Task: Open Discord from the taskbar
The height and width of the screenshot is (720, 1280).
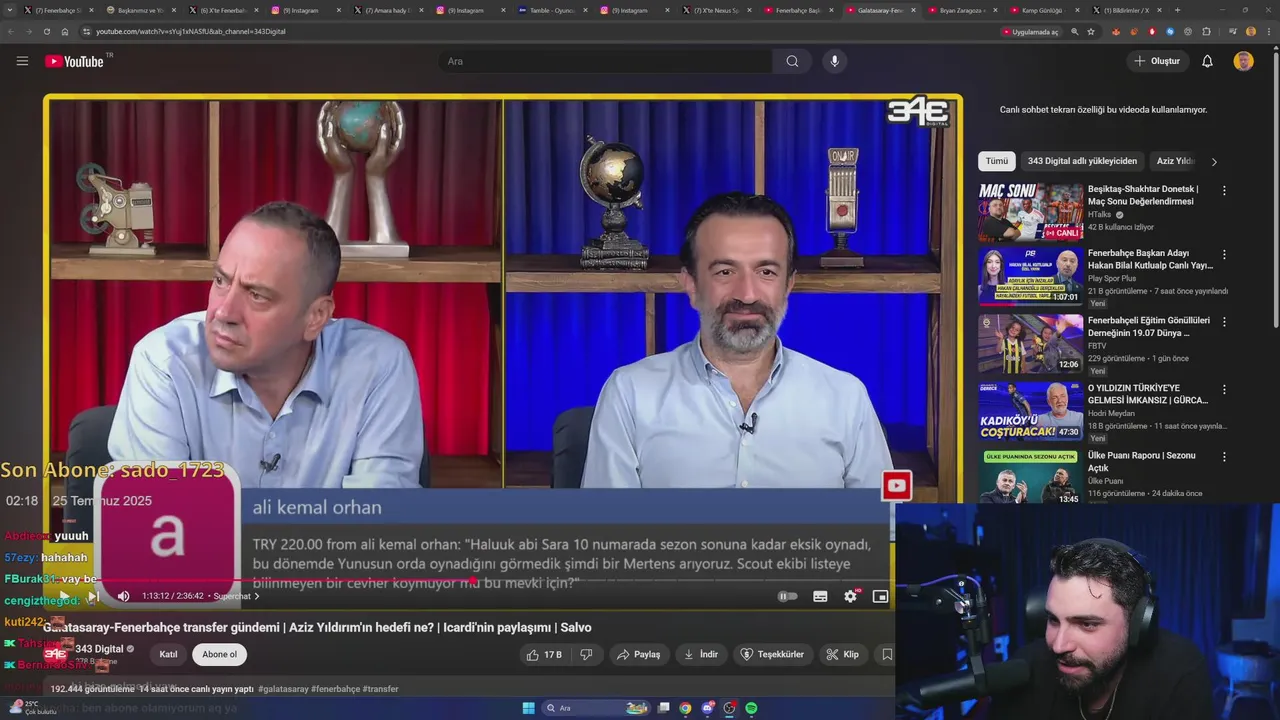Action: click(x=707, y=708)
